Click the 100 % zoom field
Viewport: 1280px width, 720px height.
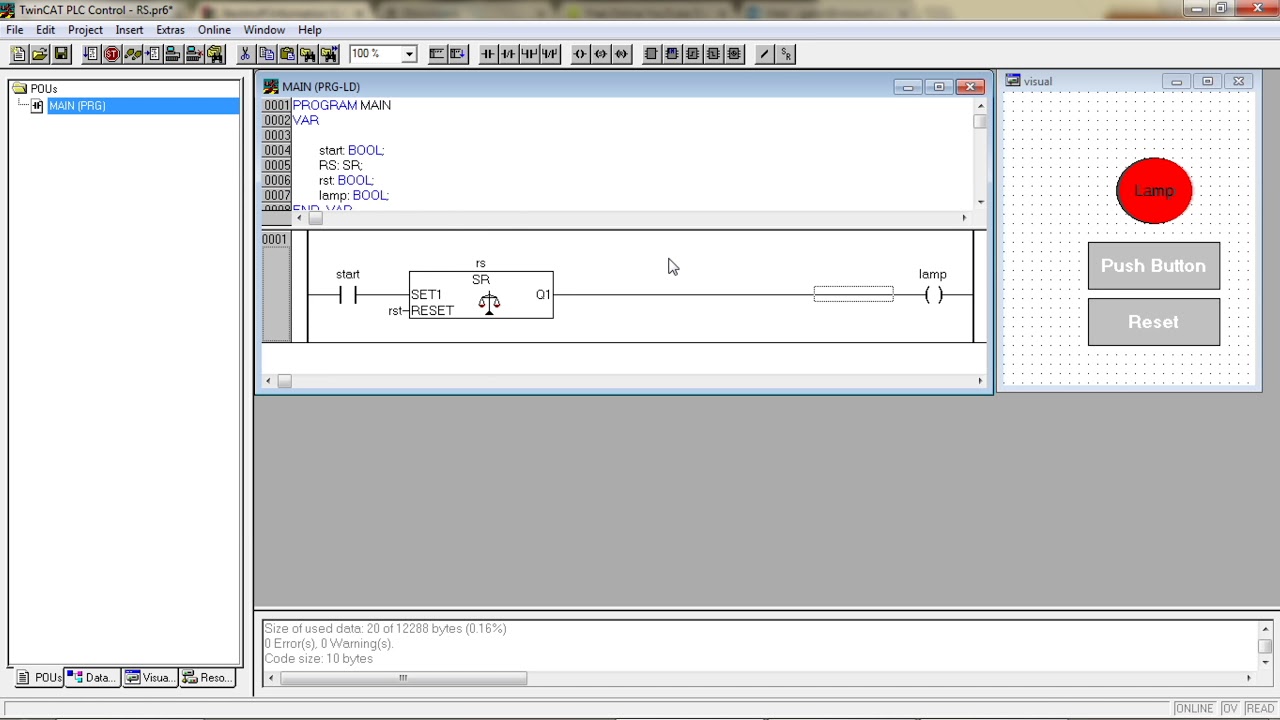click(x=374, y=54)
